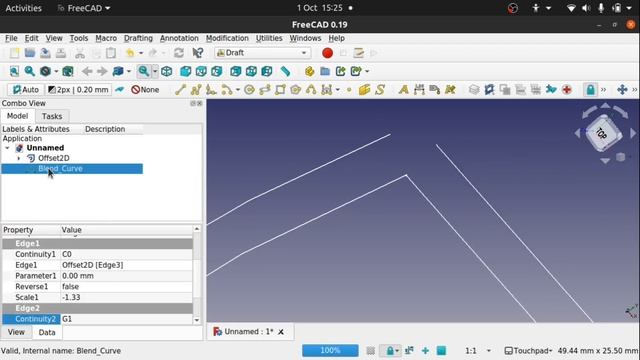This screenshot has width=640, height=360.
Task: Click the Scale1 value -1.33 field
Action: point(127,298)
